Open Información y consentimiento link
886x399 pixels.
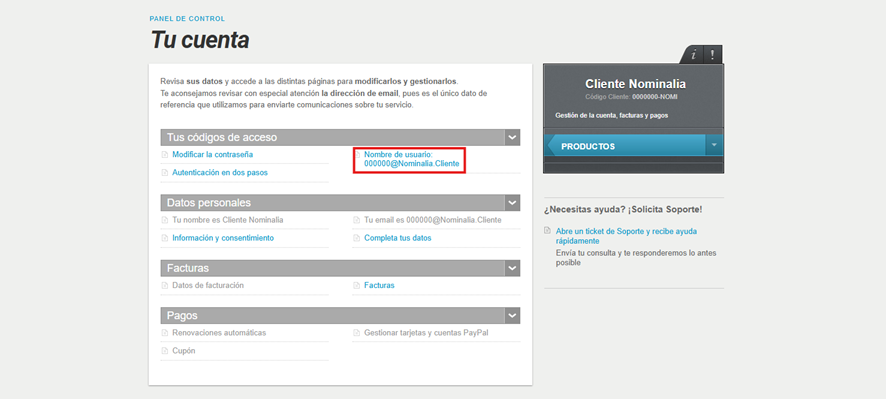tap(223, 238)
